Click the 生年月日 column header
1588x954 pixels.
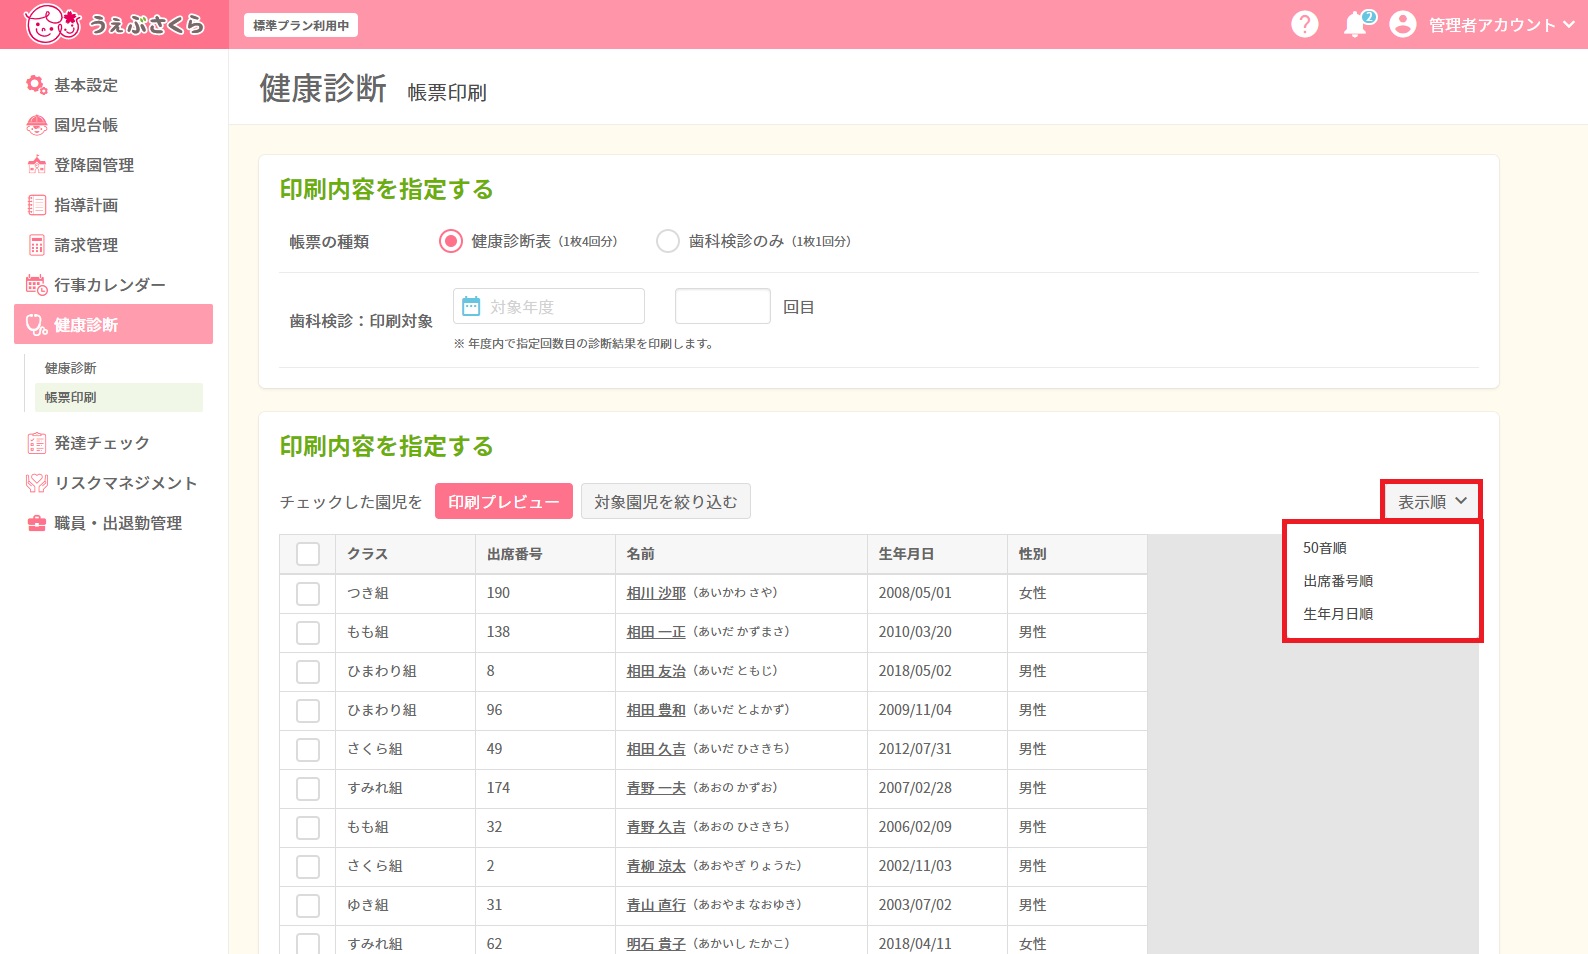[x=937, y=554]
